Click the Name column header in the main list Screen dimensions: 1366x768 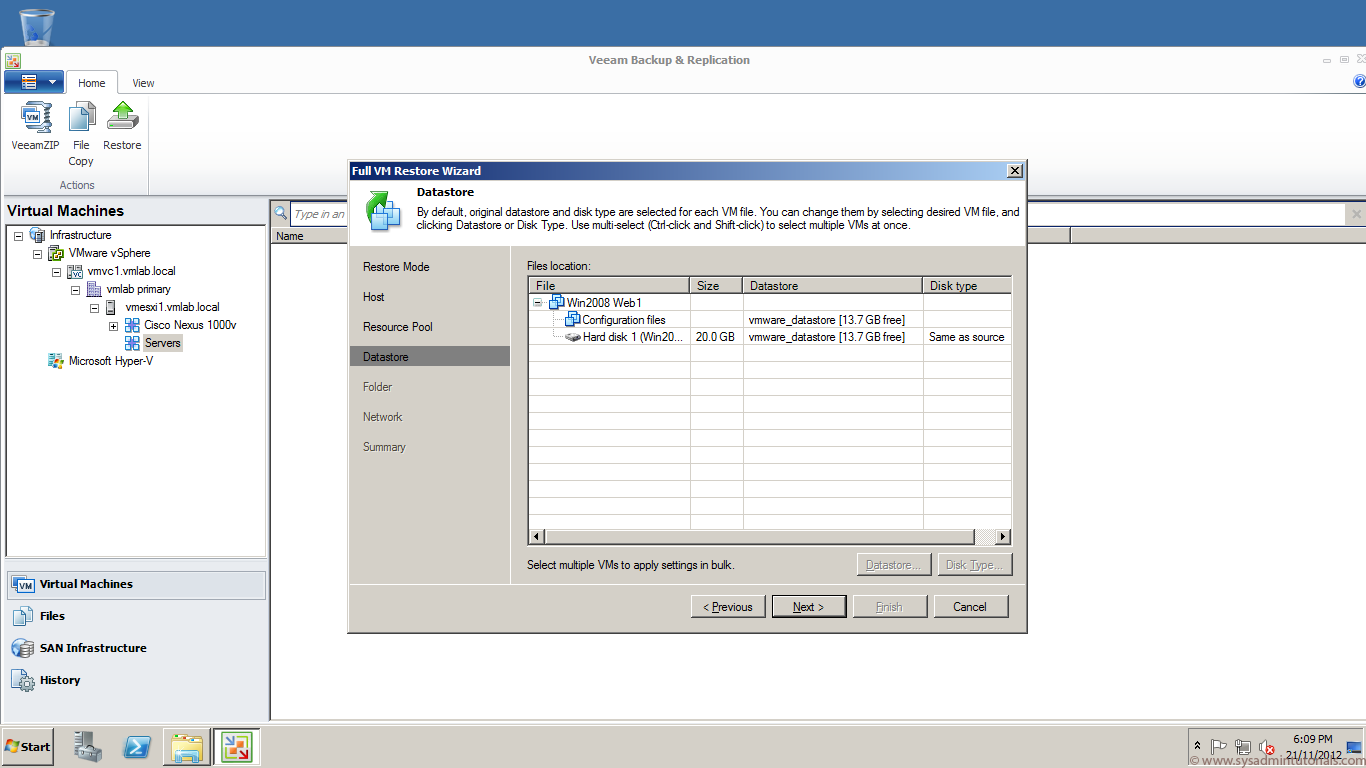click(x=309, y=236)
